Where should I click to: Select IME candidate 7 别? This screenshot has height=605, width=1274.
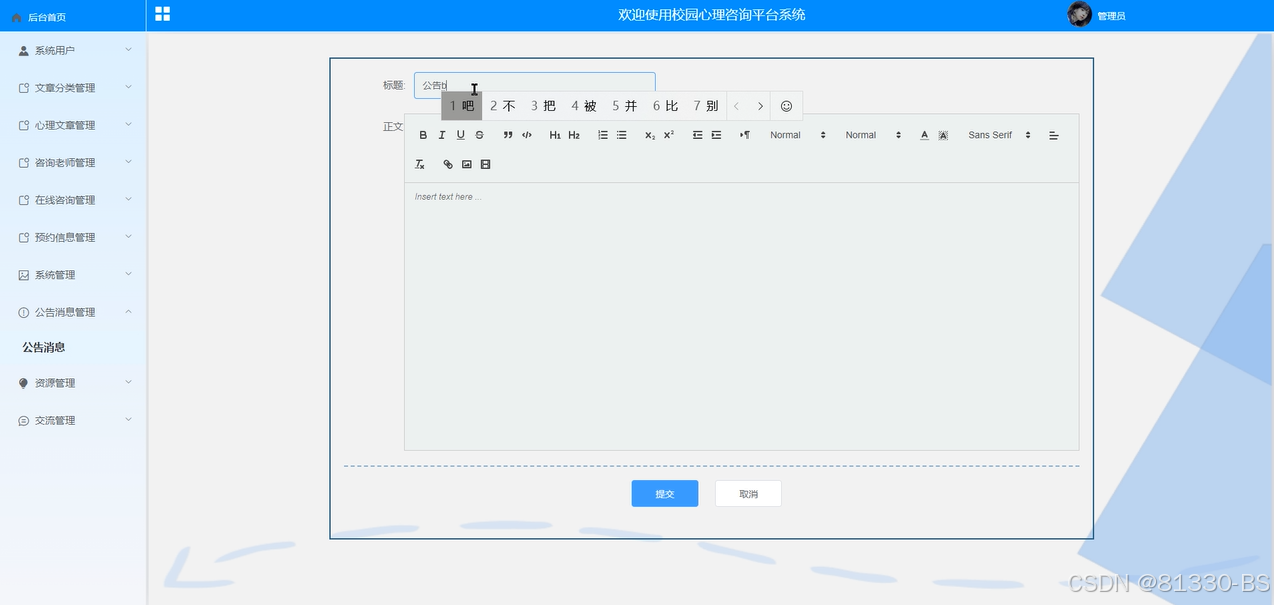pos(706,106)
